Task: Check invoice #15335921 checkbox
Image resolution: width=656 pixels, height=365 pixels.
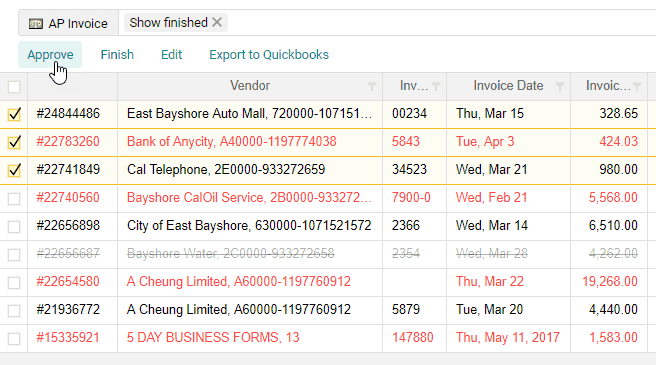Action: (14, 339)
